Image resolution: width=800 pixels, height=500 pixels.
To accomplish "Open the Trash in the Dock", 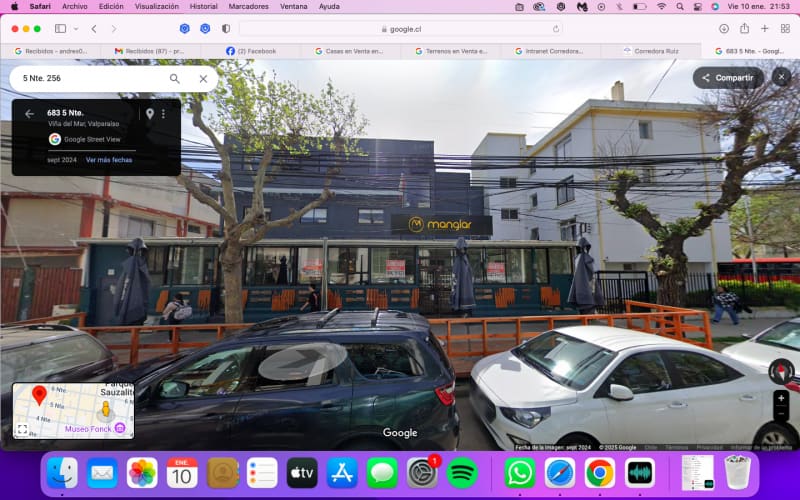I will point(737,472).
